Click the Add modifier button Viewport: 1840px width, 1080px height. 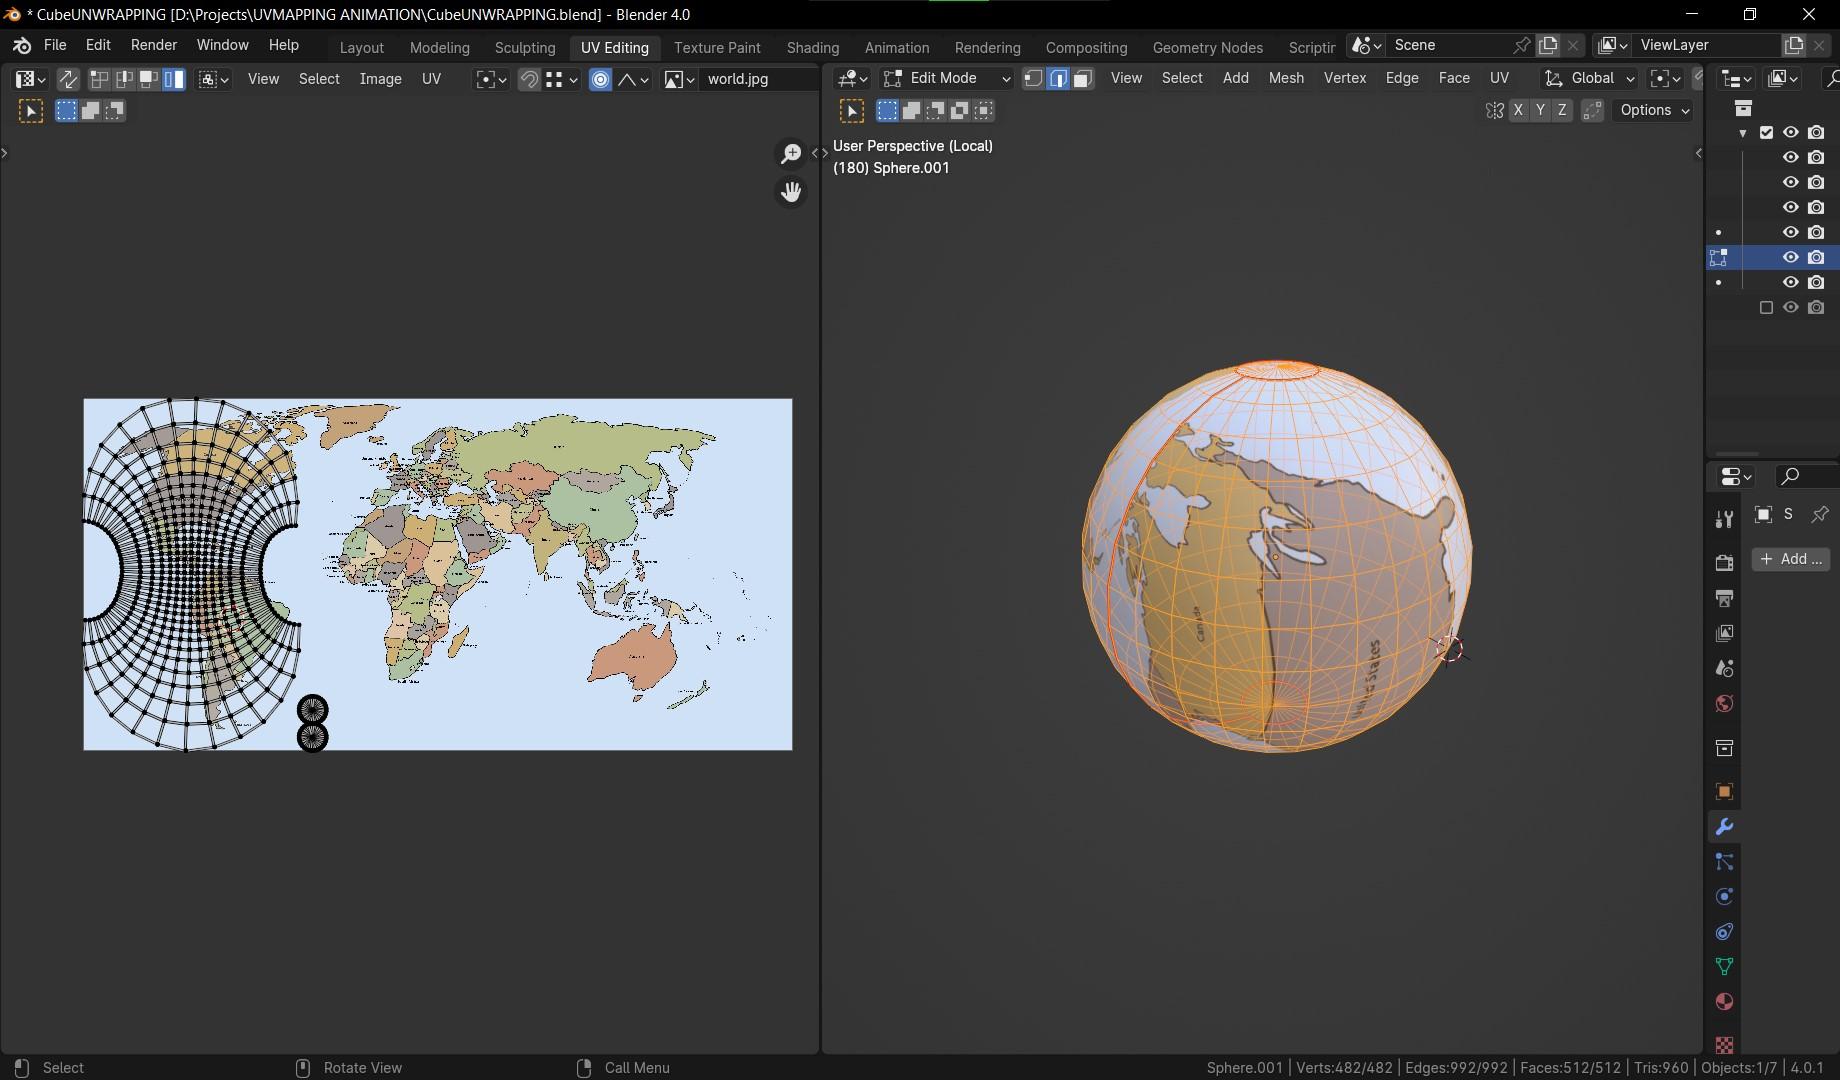(x=1790, y=559)
